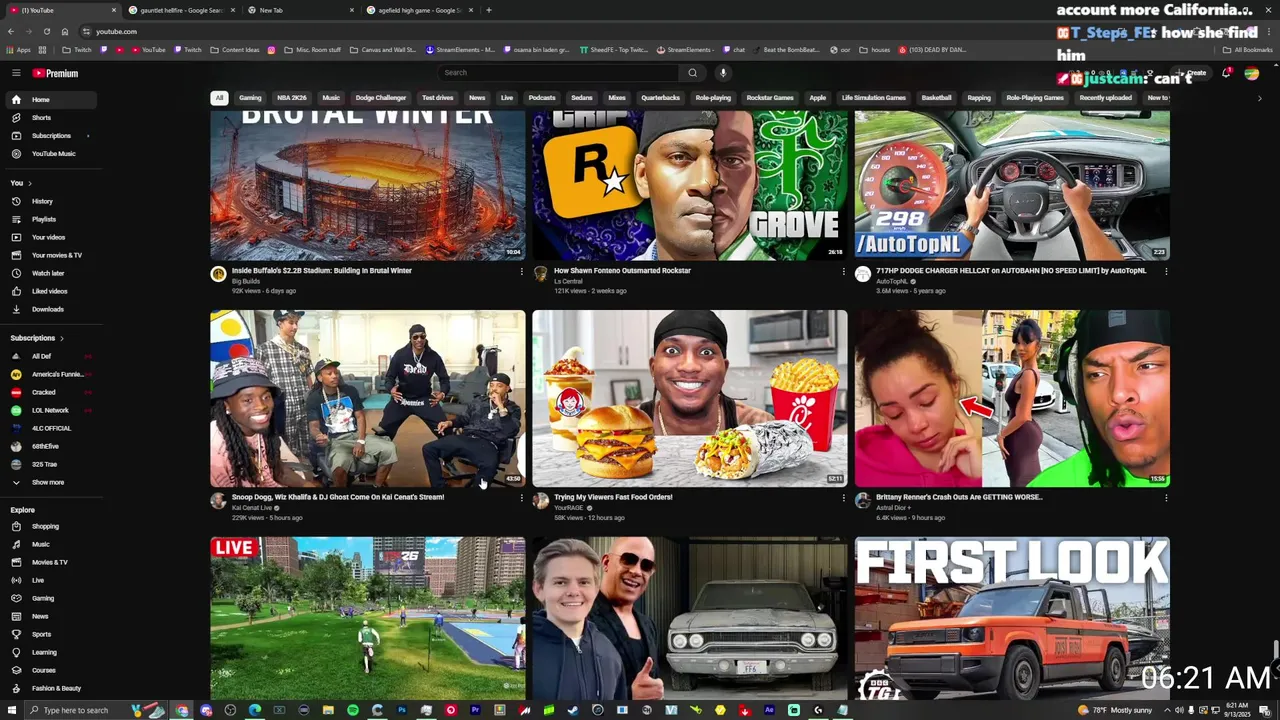The height and width of the screenshot is (720, 1280).
Task: Switch to the New Tab browser tab
Action: (300, 10)
